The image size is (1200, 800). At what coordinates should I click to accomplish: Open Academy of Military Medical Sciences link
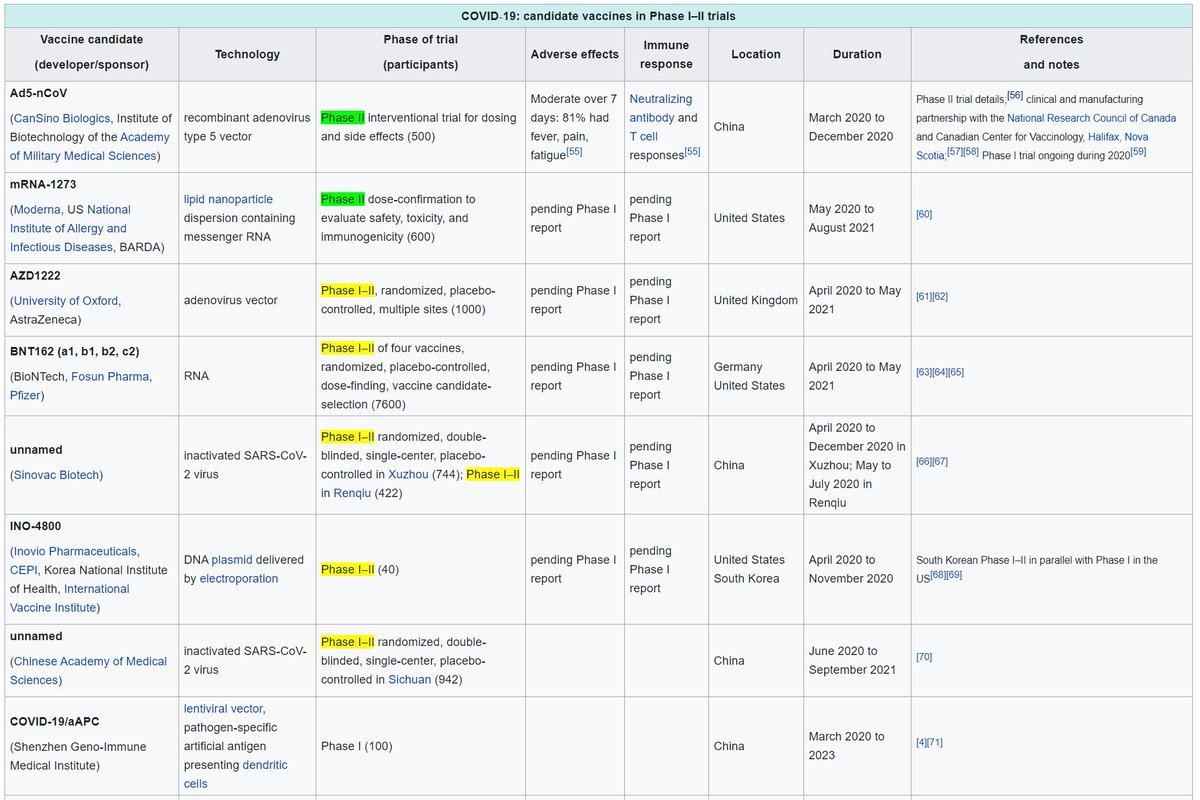[x=90, y=146]
